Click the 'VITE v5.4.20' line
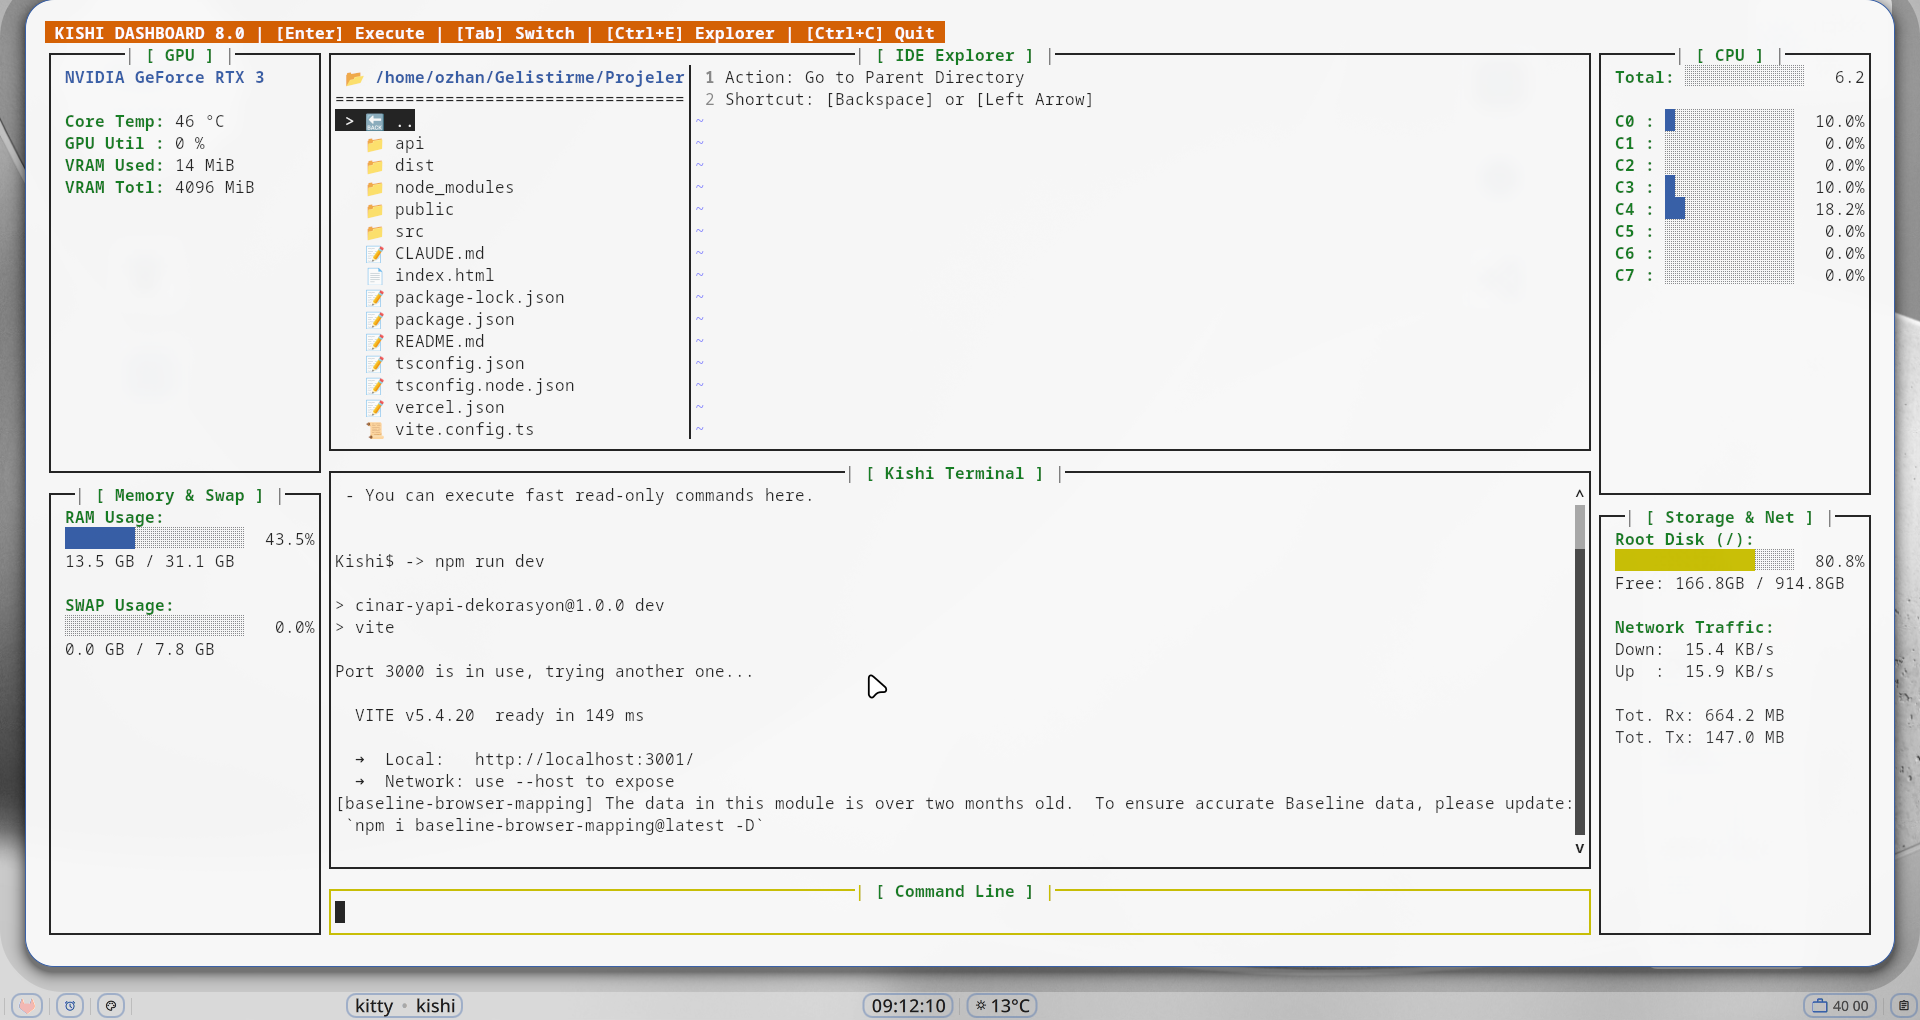 tap(500, 716)
